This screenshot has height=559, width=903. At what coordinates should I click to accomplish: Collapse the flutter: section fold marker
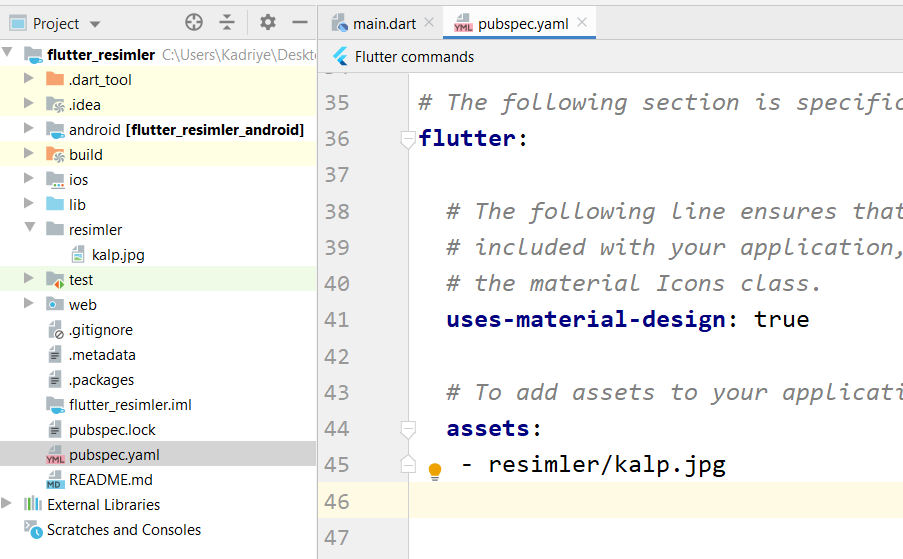tap(407, 139)
